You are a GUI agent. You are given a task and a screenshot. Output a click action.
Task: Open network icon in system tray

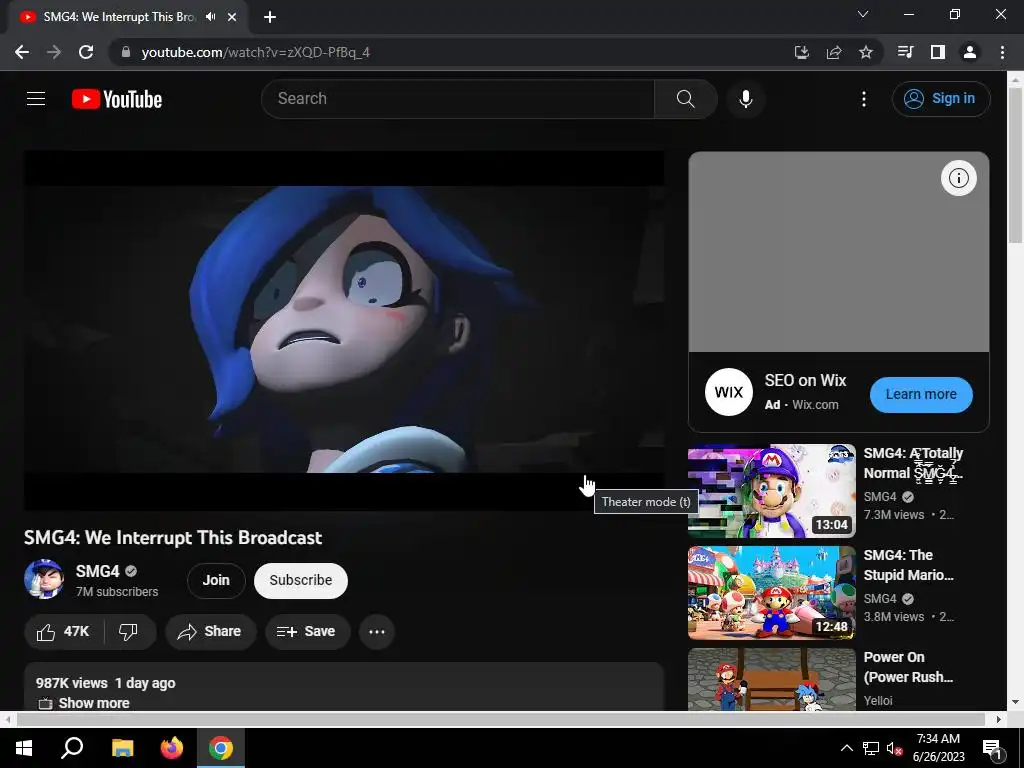pos(871,748)
